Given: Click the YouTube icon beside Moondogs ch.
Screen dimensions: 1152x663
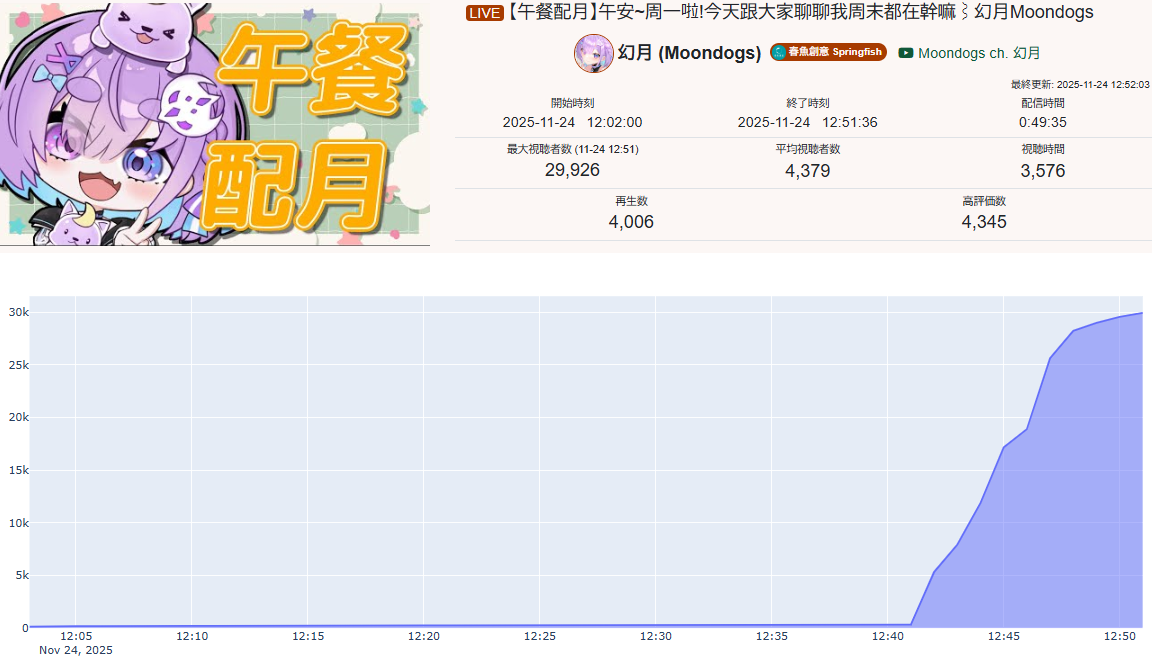Looking at the screenshot, I should pyautogui.click(x=906, y=53).
